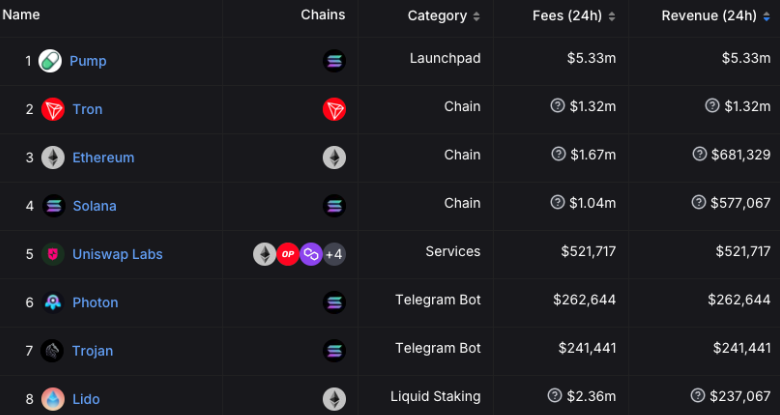780x415 pixels.
Task: Open the Solana protocol link
Action: point(95,206)
